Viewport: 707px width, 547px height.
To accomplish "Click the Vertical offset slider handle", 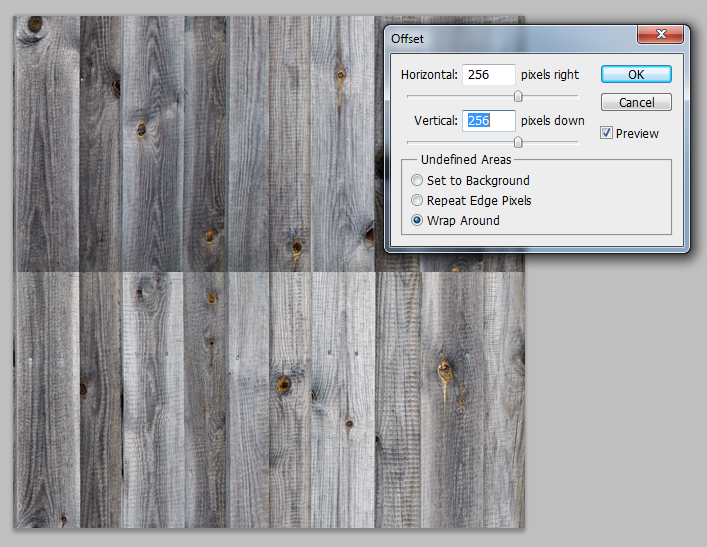I will click(518, 142).
